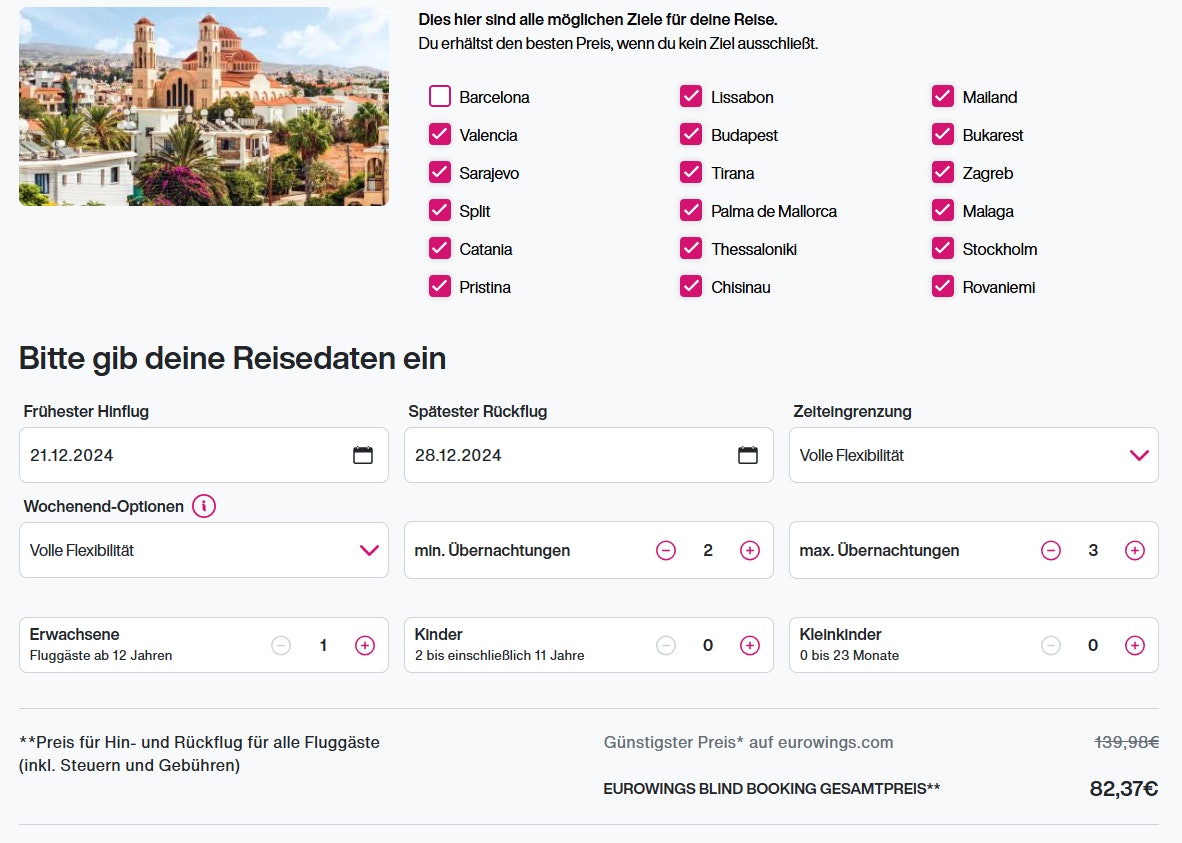Open the Spätester Rückflug calendar icon
The height and width of the screenshot is (843, 1182).
[749, 454]
